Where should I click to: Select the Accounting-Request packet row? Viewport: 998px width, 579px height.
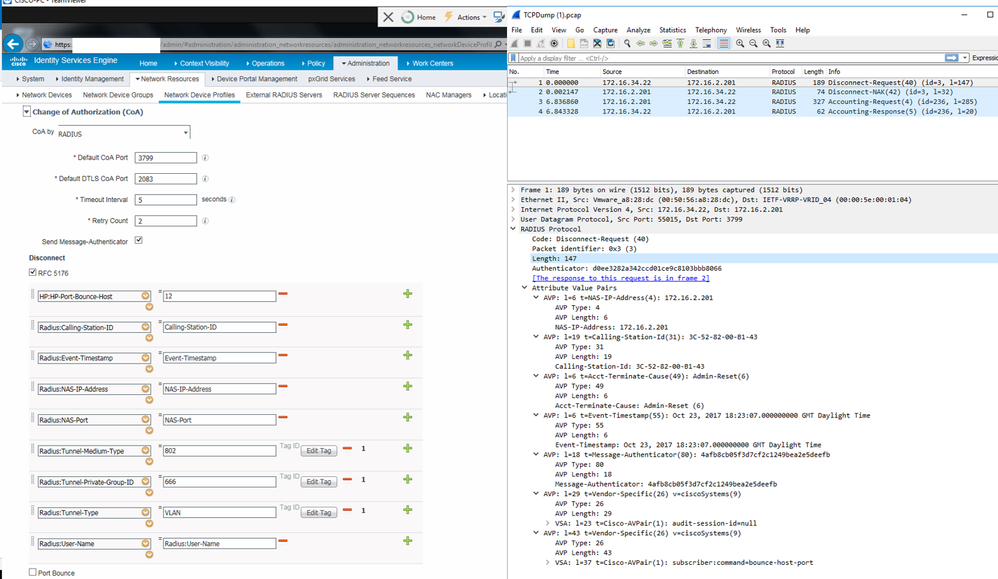point(752,101)
